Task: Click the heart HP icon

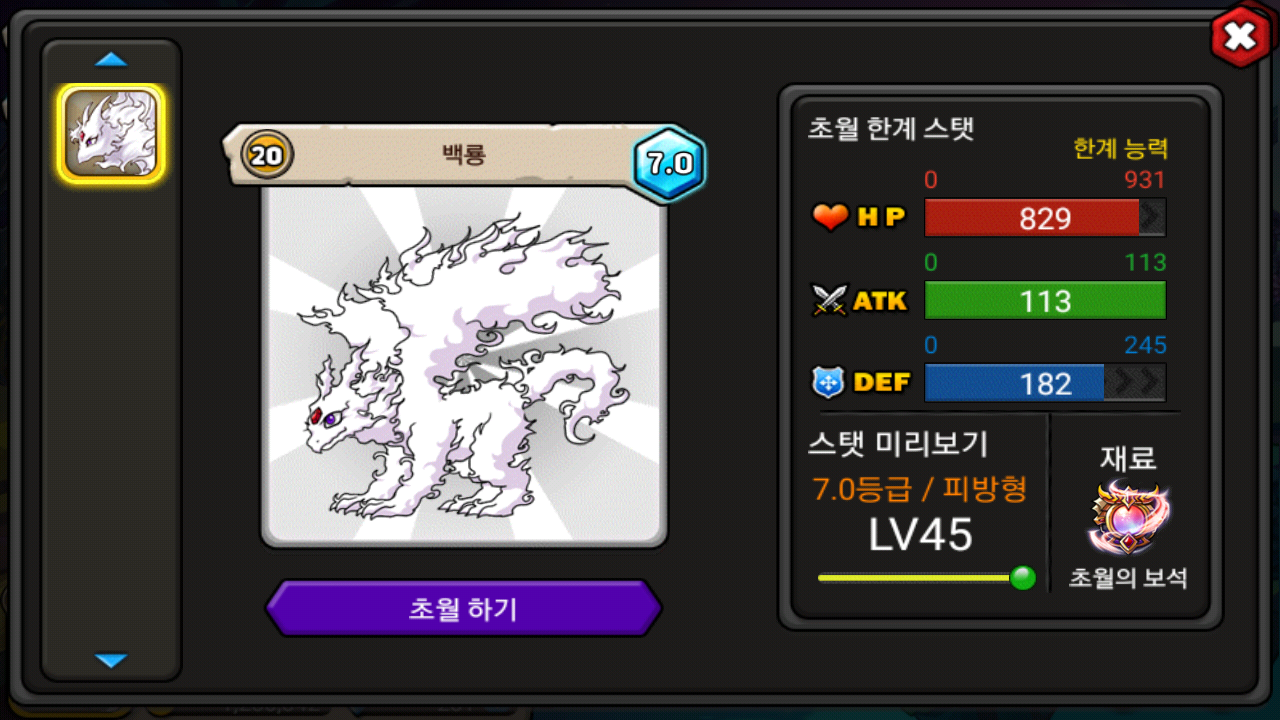Action: pyautogui.click(x=830, y=217)
